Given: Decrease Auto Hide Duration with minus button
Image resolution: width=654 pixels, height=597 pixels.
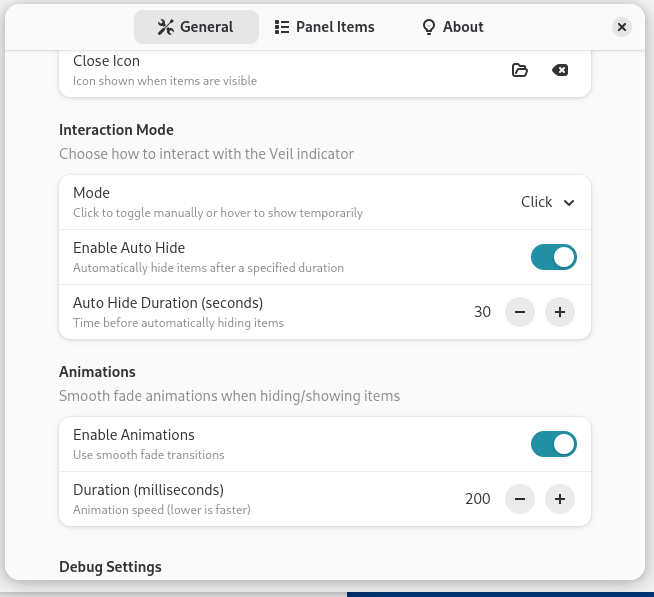Looking at the screenshot, I should [520, 312].
